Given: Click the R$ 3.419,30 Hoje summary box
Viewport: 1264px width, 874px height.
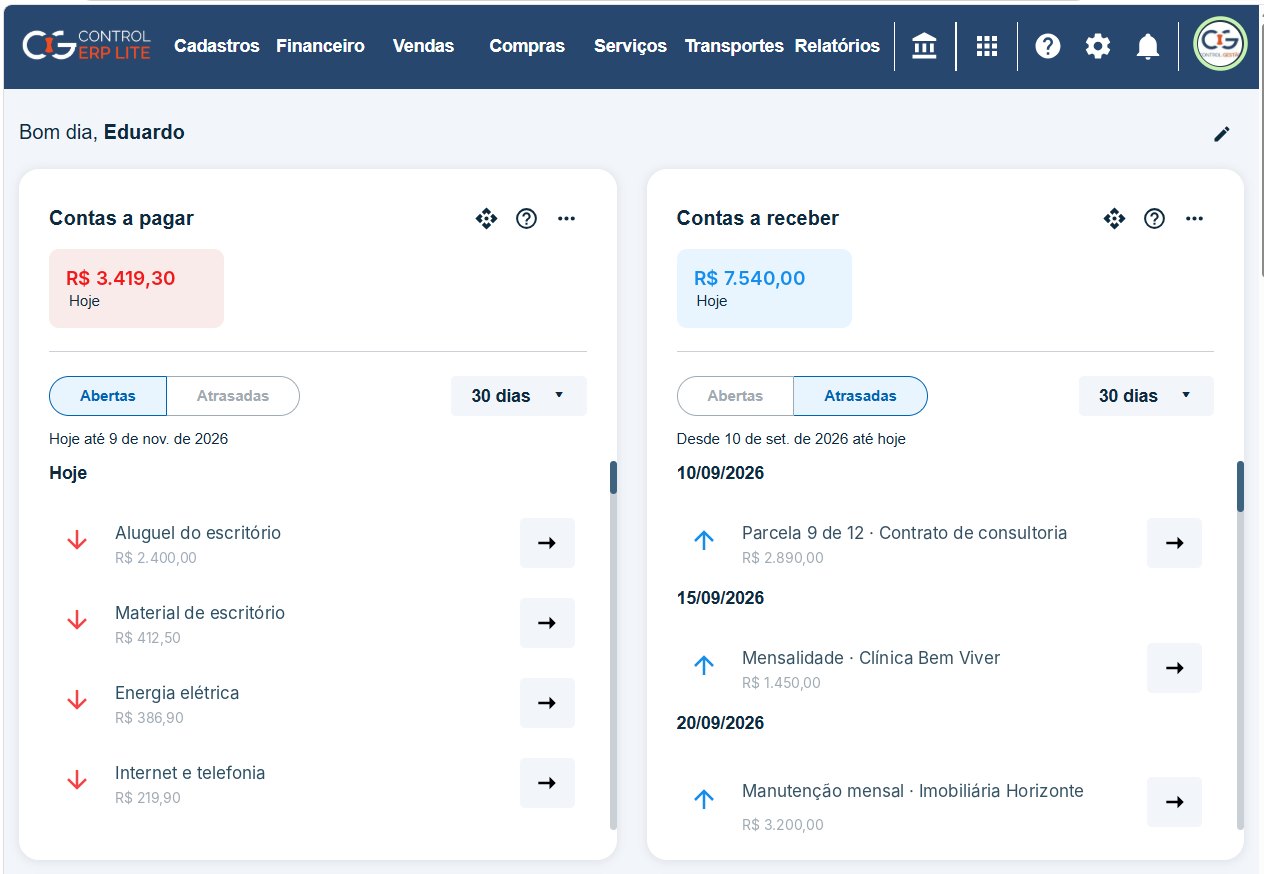Looking at the screenshot, I should click(x=136, y=288).
